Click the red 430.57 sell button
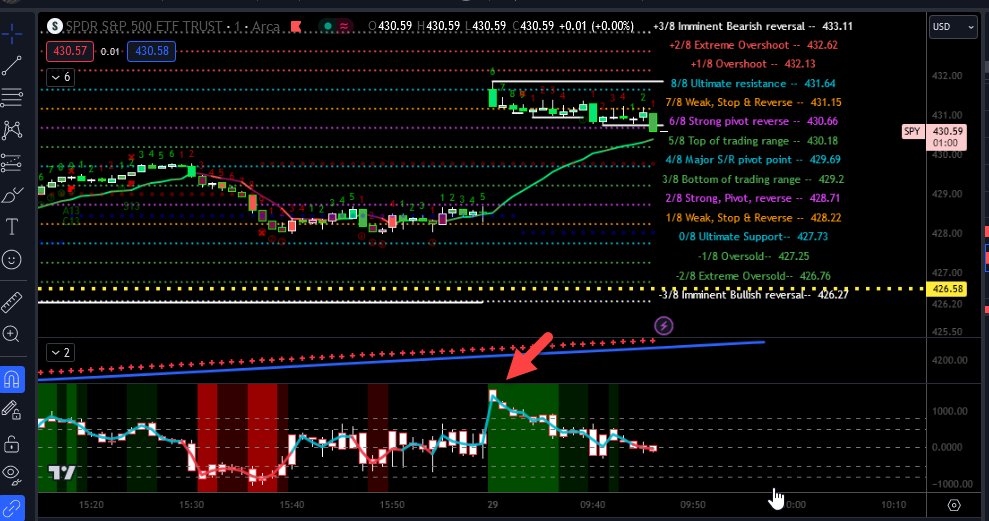989x521 pixels. (x=70, y=51)
